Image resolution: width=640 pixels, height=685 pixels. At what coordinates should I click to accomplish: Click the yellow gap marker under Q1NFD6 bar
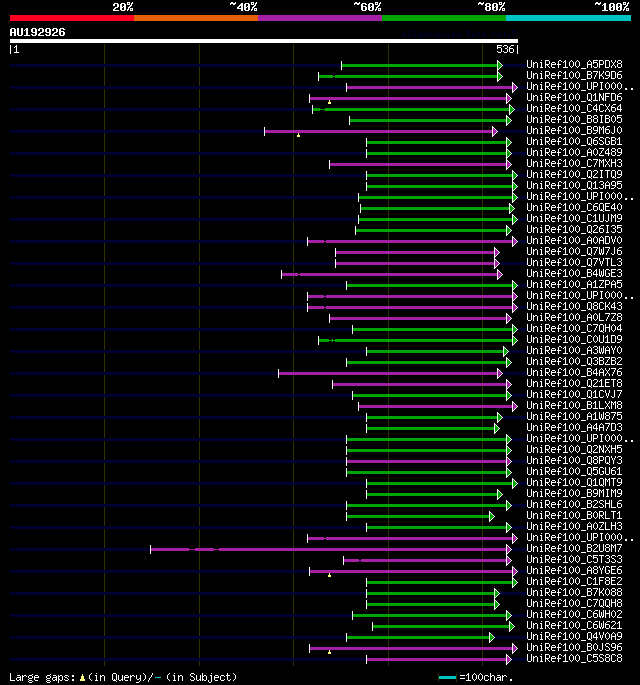coord(329,102)
